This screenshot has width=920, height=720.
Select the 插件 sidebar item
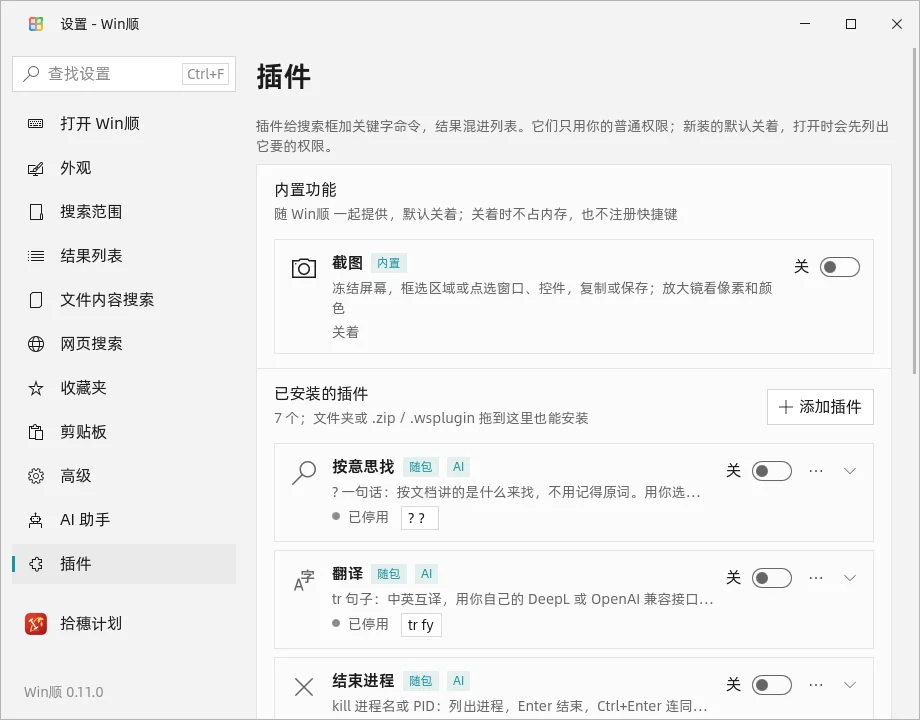[x=124, y=564]
